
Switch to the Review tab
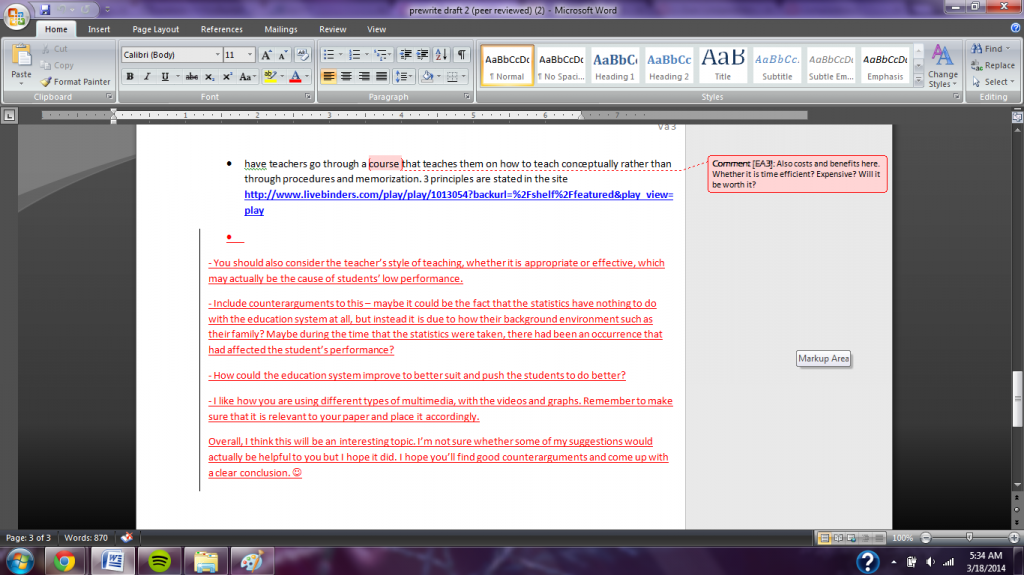click(x=332, y=30)
